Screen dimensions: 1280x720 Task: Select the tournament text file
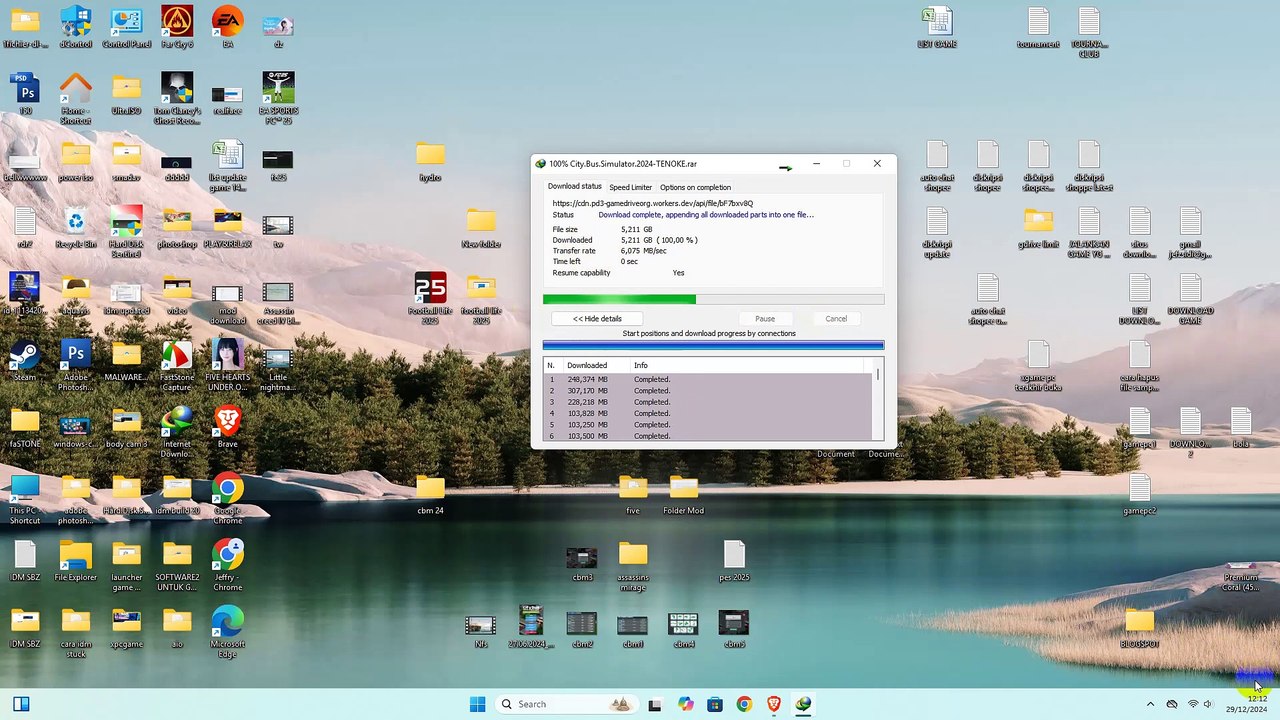(x=1038, y=28)
